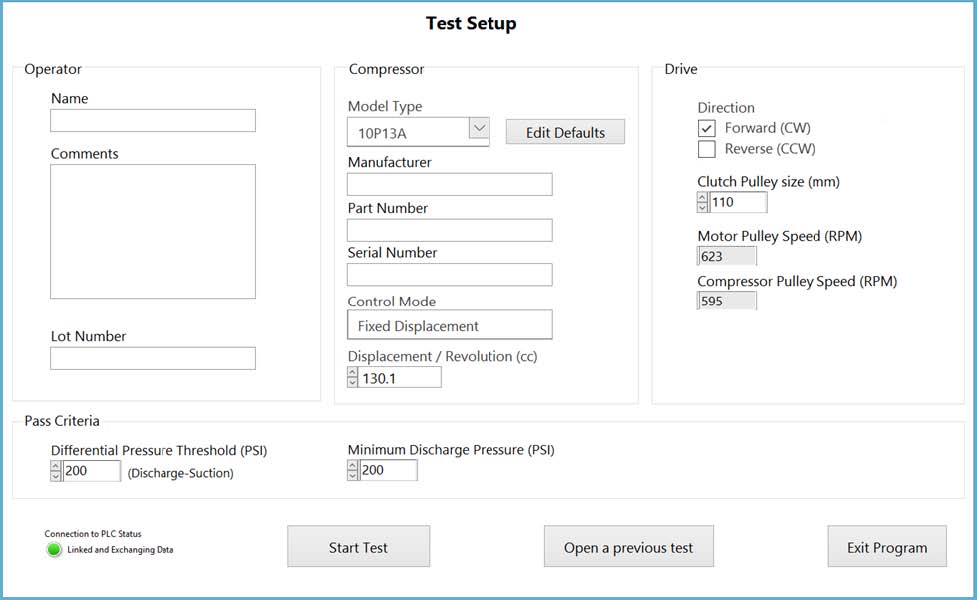Click the Lot Number field

153,358
